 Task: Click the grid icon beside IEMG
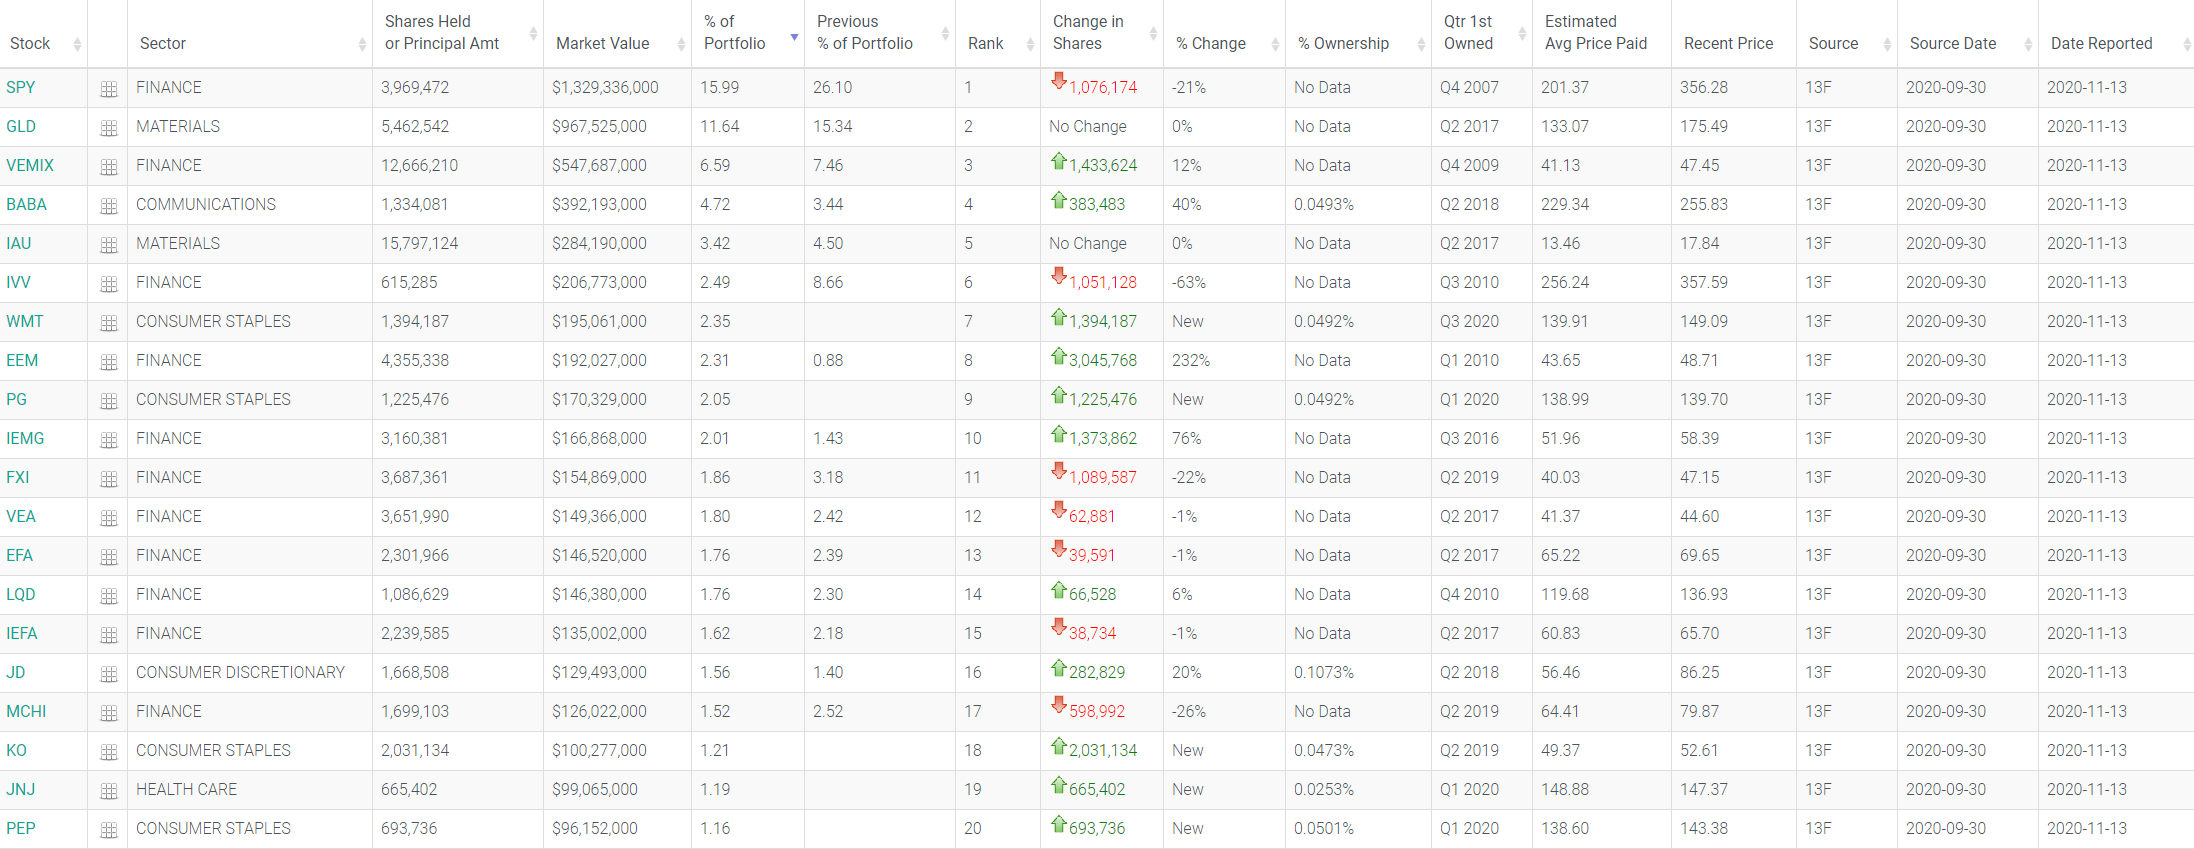(109, 440)
